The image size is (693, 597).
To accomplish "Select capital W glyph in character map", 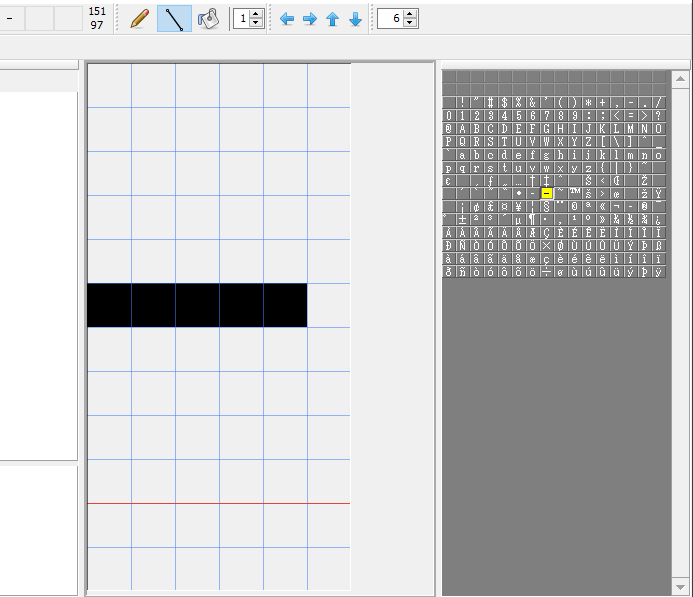I will pos(547,142).
